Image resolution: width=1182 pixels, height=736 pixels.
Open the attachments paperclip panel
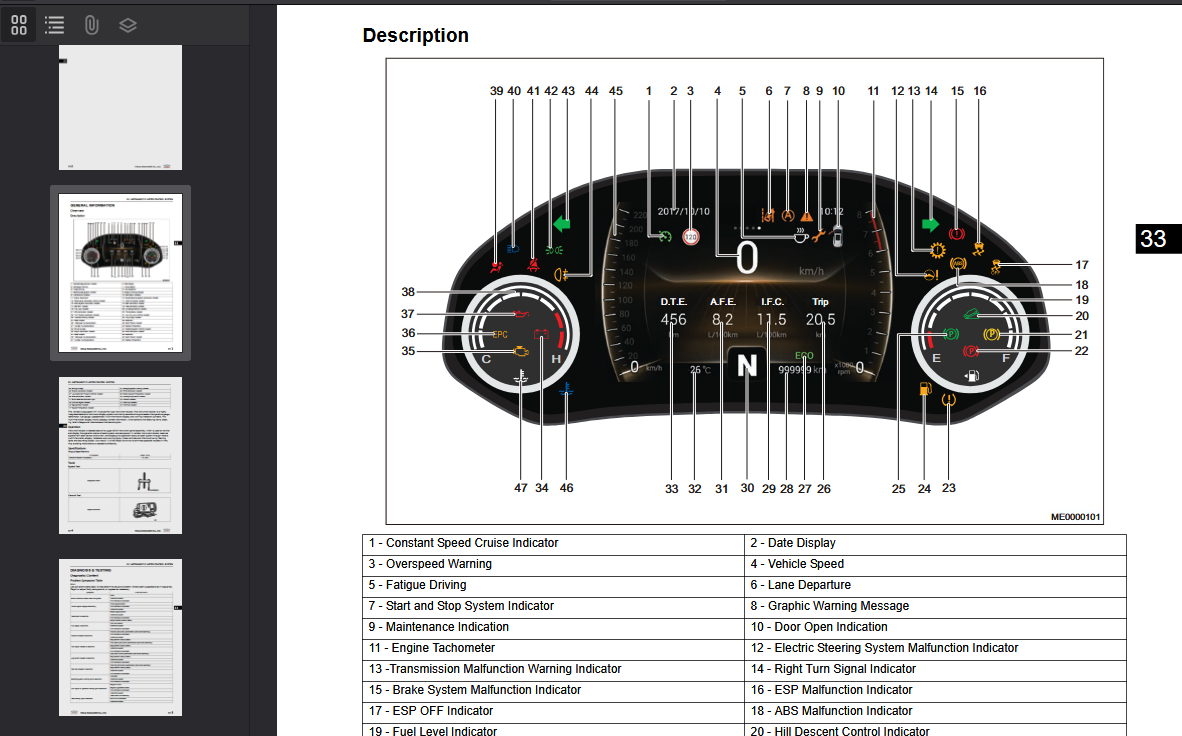pos(91,25)
